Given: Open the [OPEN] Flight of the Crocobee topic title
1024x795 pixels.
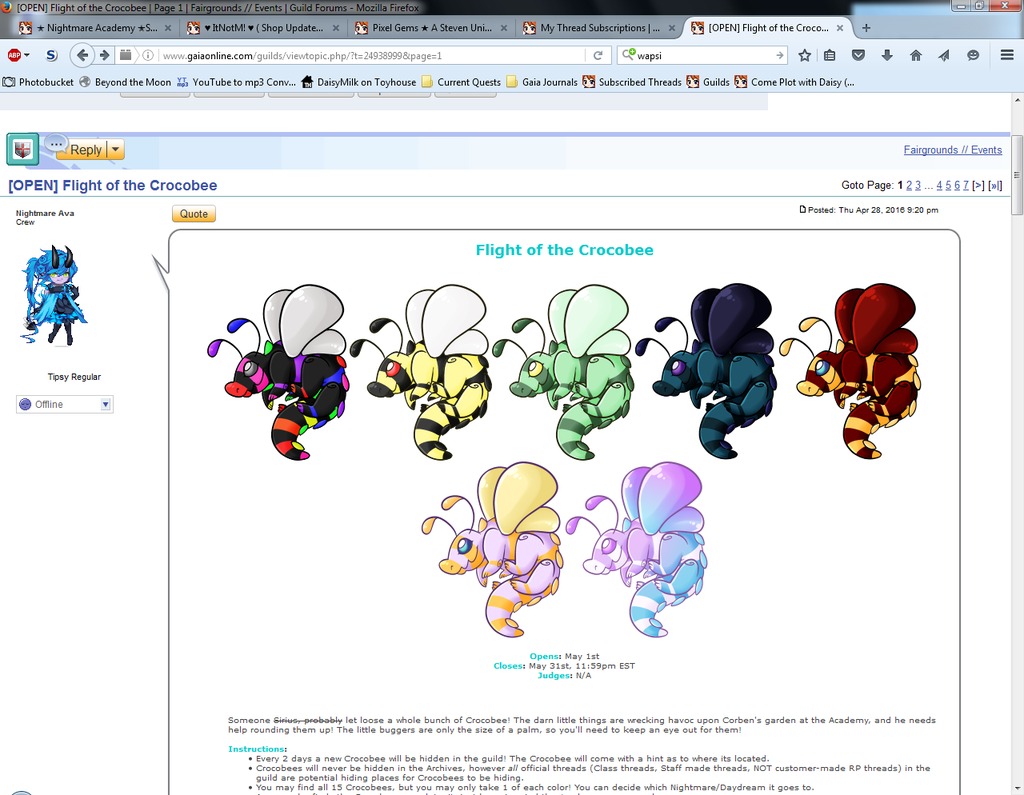Looking at the screenshot, I should pyautogui.click(x=113, y=186).
